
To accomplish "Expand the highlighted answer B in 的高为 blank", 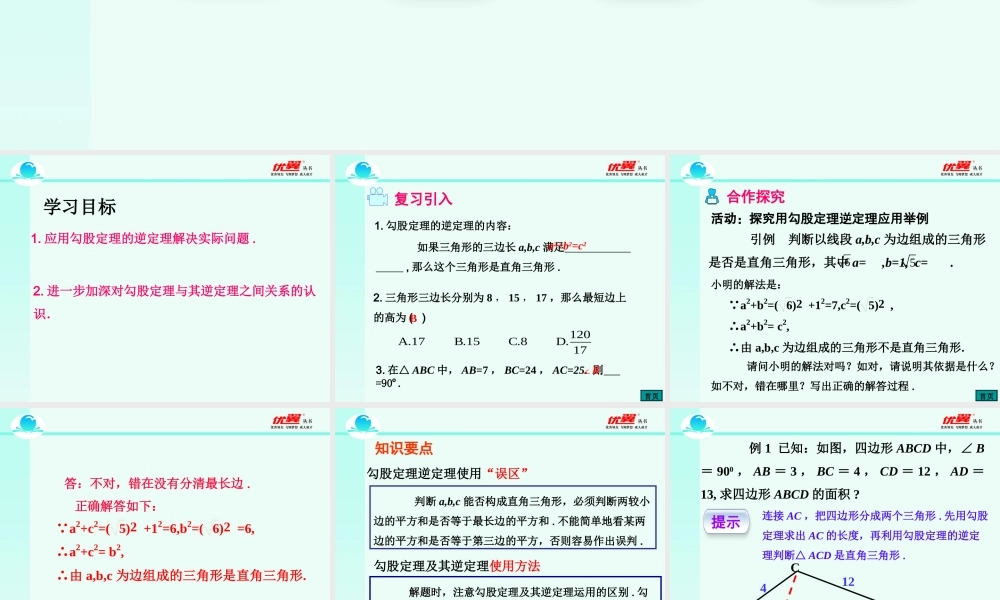I will click(414, 318).
